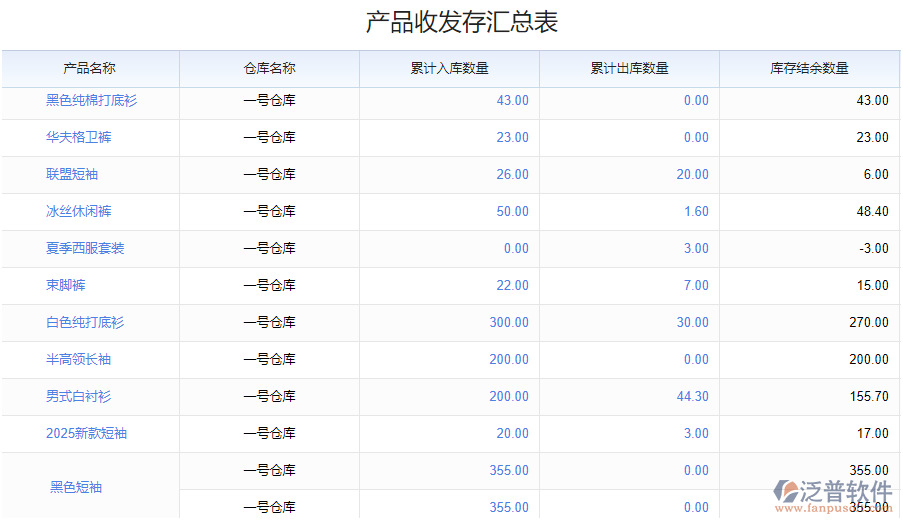This screenshot has height=524, width=903.
Task: Open the 华夫格卫裤 product link
Action: click(78, 137)
